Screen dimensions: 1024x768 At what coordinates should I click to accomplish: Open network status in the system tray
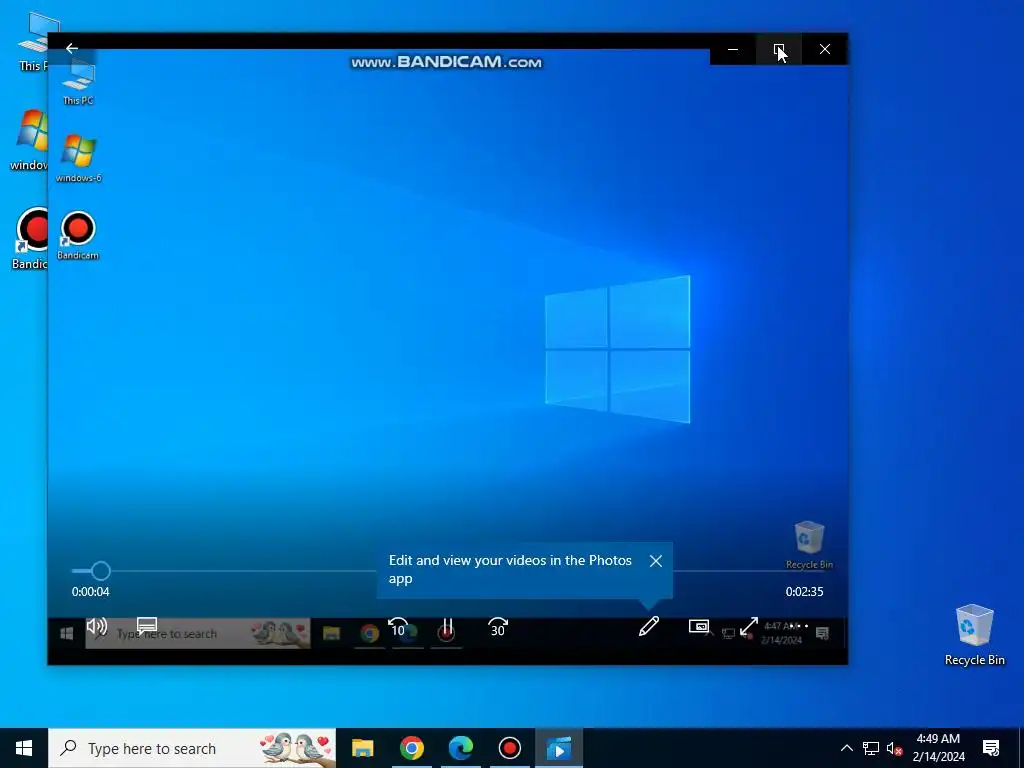871,748
